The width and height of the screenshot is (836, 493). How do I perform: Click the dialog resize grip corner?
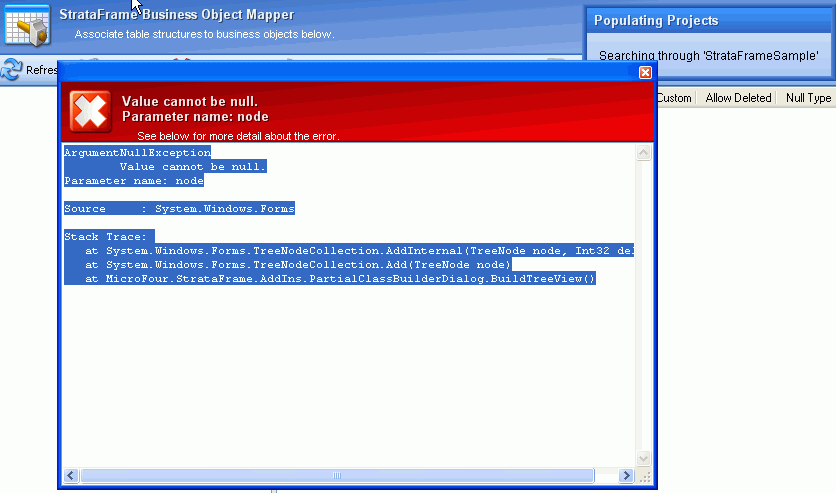[x=644, y=476]
